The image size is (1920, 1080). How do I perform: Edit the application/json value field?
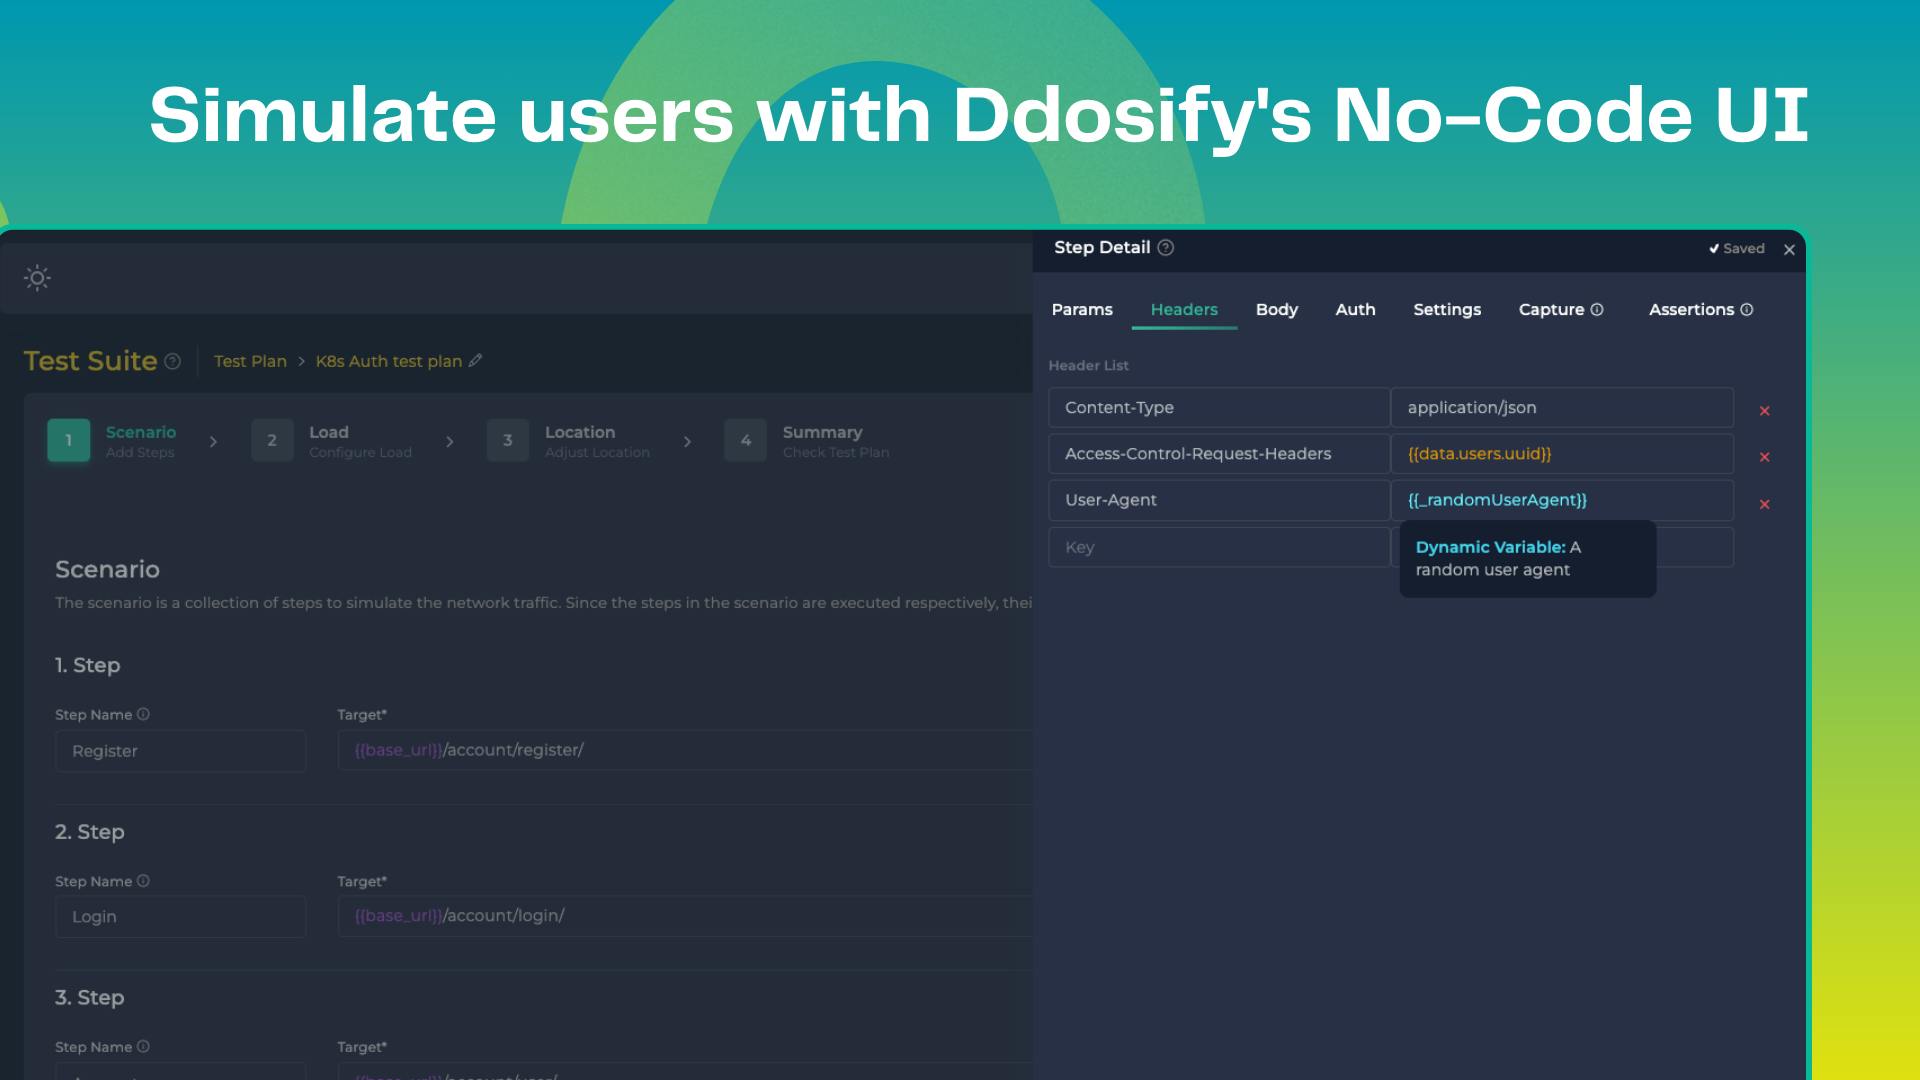coord(1562,408)
